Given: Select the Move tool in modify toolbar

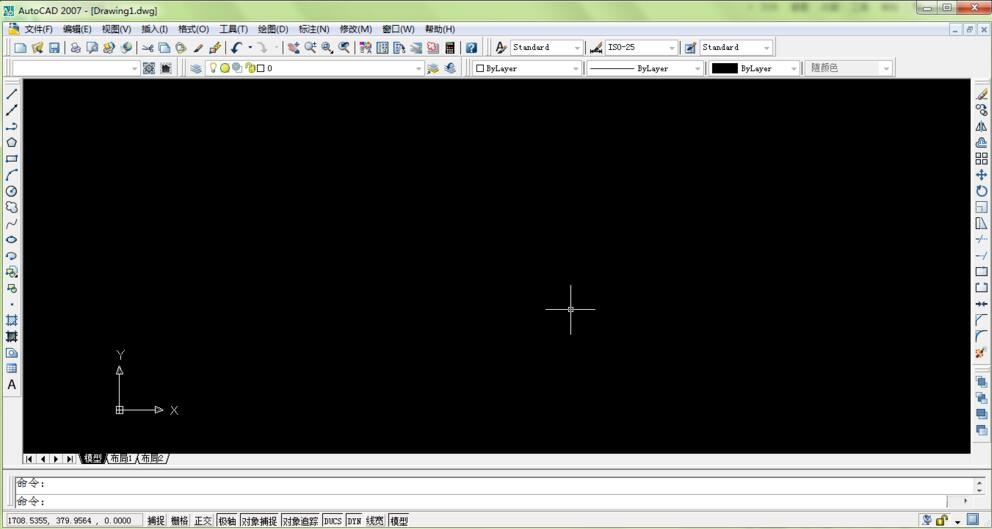Looking at the screenshot, I should (x=981, y=175).
